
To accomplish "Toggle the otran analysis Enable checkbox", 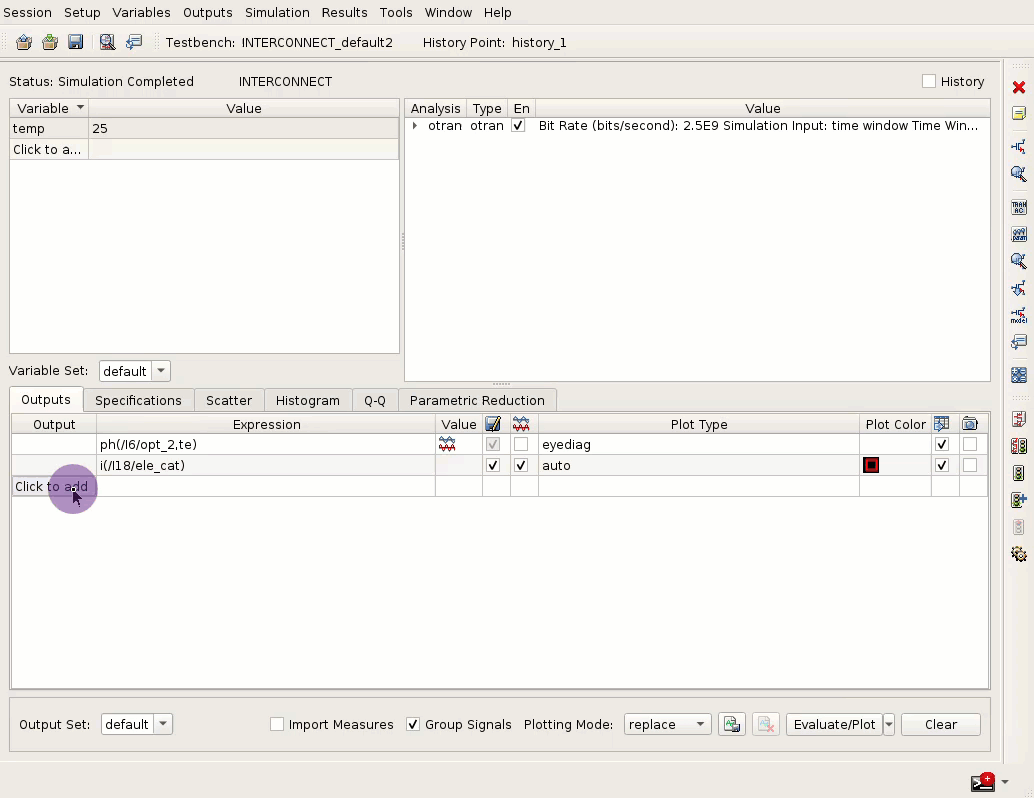I will pos(518,126).
